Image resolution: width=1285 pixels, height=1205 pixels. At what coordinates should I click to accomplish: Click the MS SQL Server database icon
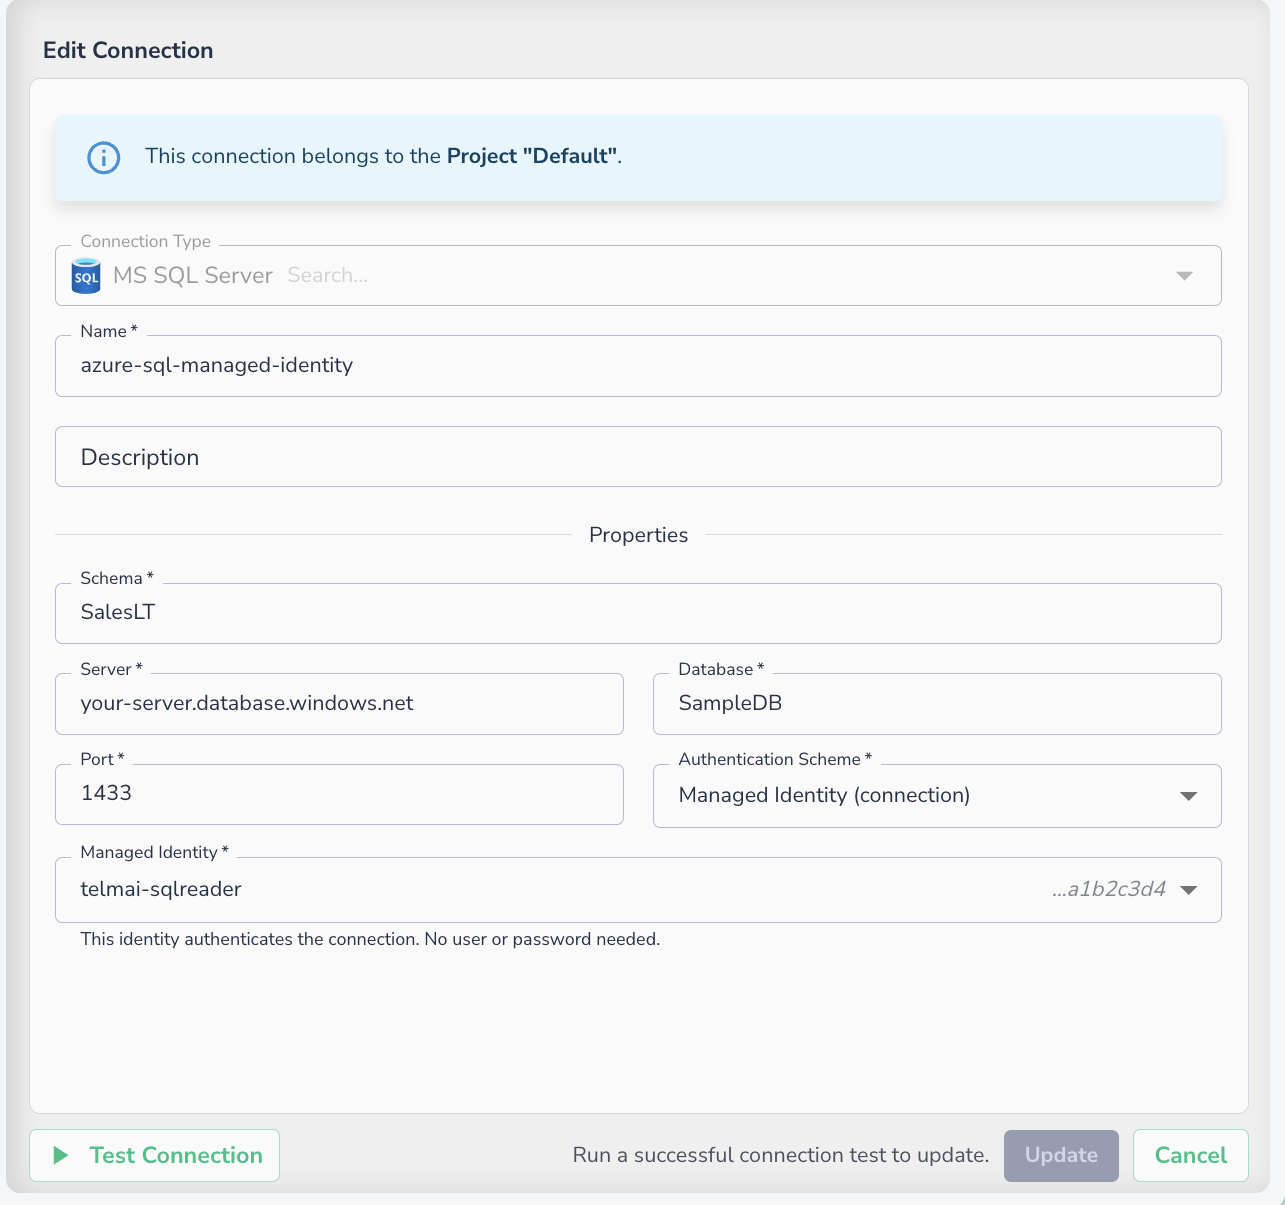pos(87,276)
